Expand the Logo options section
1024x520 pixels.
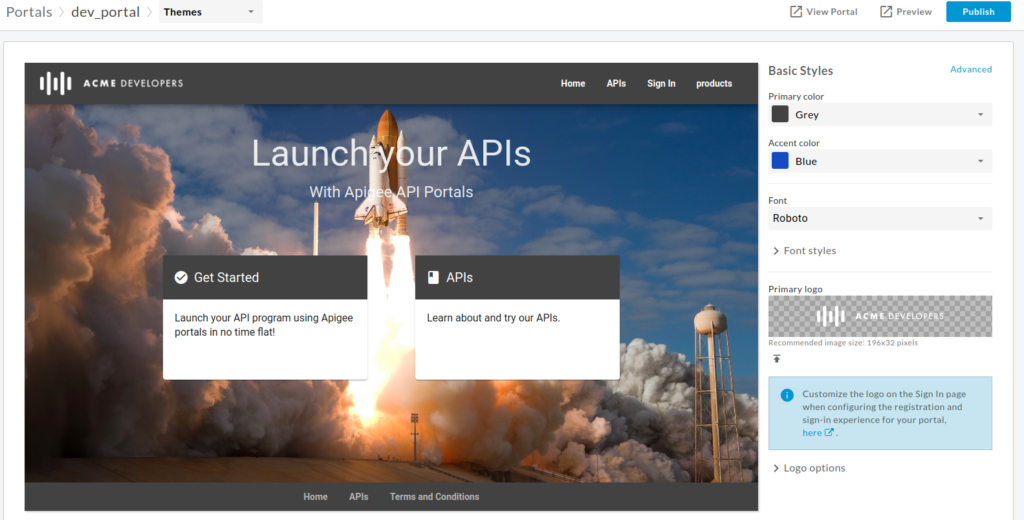click(808, 468)
